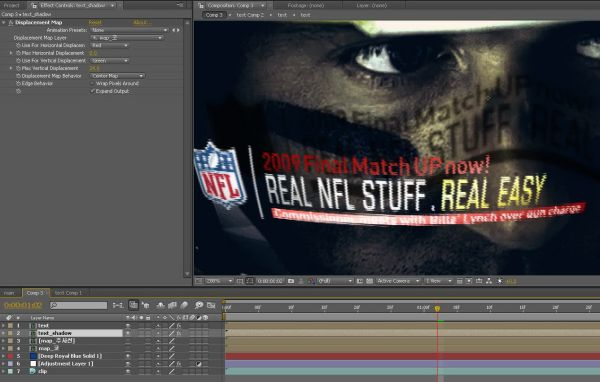The width and height of the screenshot is (600, 382).
Task: Click the brainstorm button in timeline
Action: [199, 305]
